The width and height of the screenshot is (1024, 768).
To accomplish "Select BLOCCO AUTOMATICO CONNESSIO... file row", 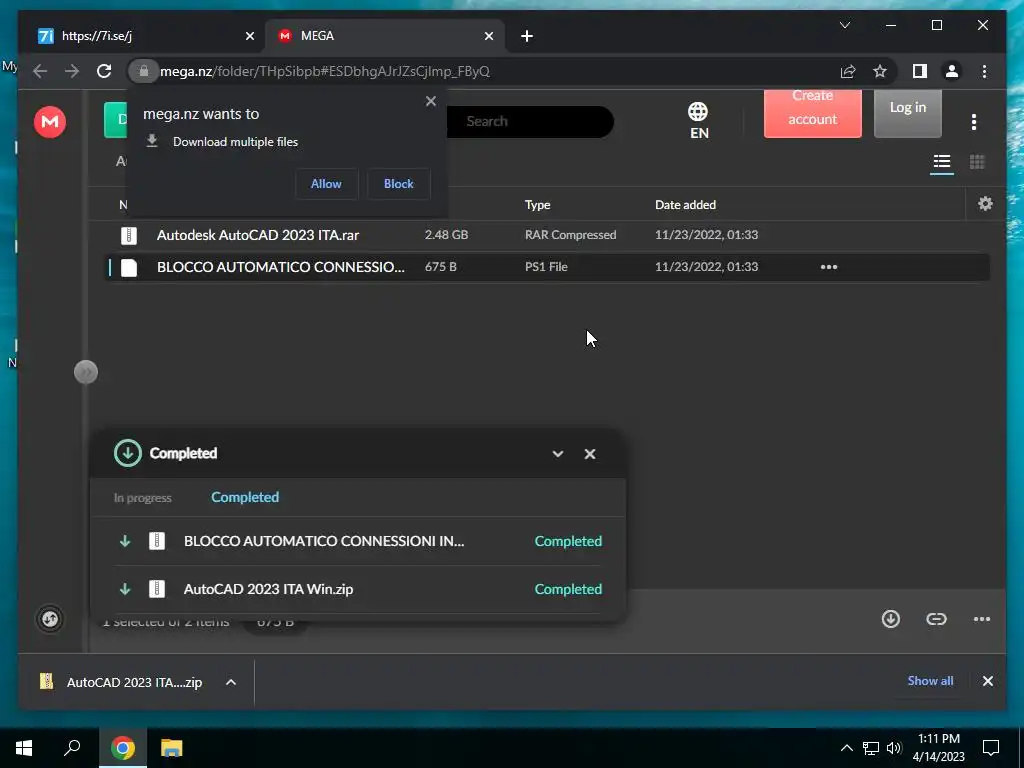I will tap(547, 267).
